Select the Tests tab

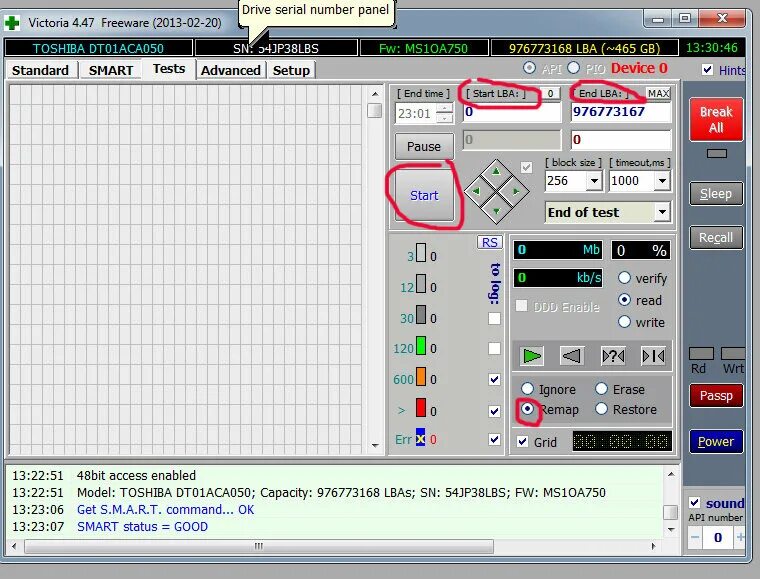(169, 69)
